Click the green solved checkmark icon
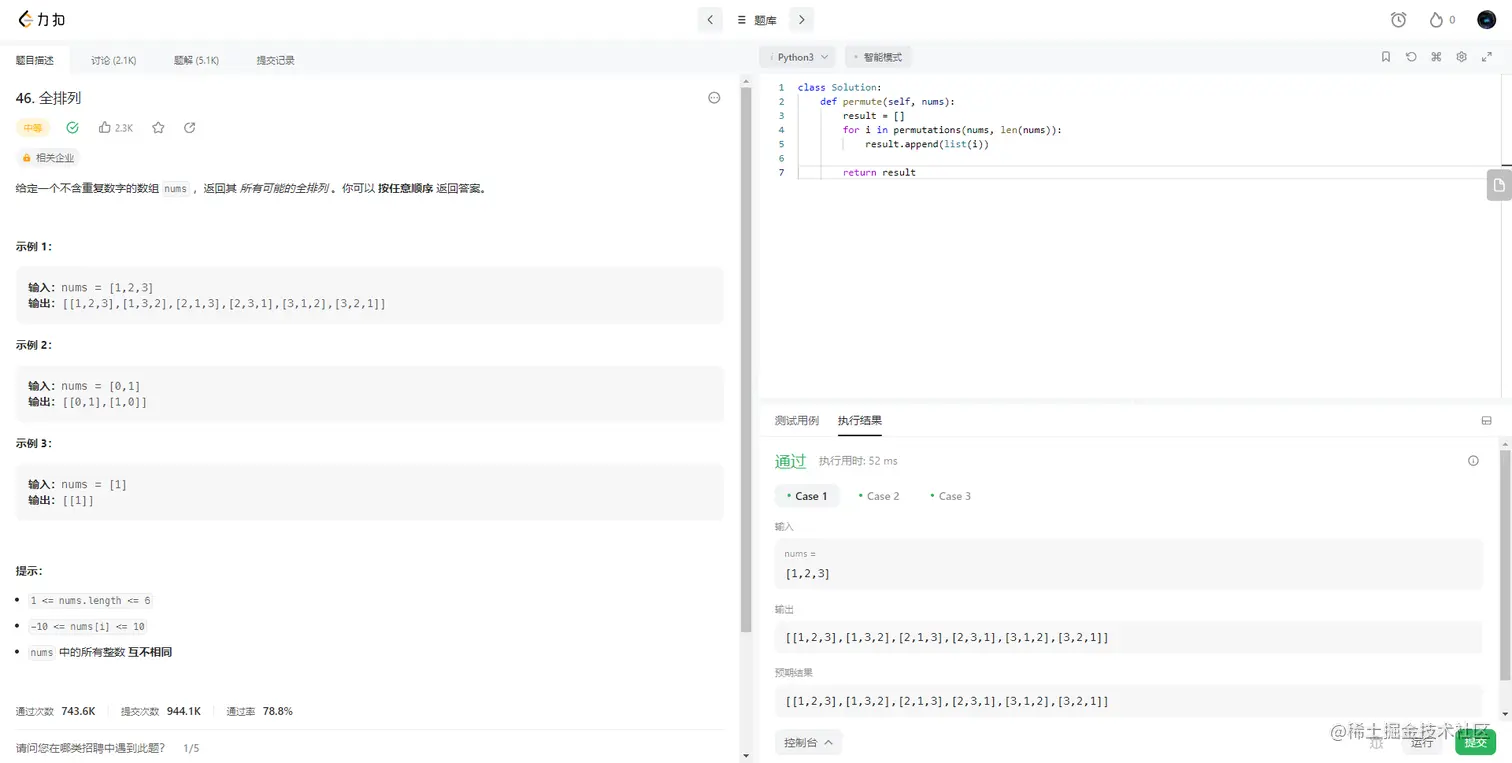Viewport: 1512px width, 763px height. (72, 128)
